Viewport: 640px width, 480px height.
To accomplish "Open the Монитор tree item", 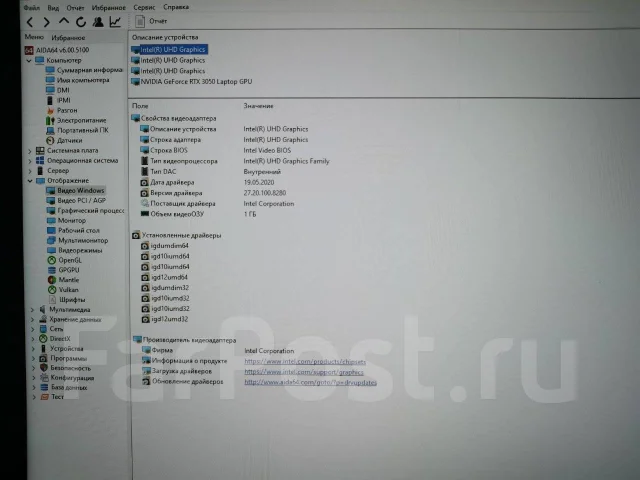I will pos(67,221).
